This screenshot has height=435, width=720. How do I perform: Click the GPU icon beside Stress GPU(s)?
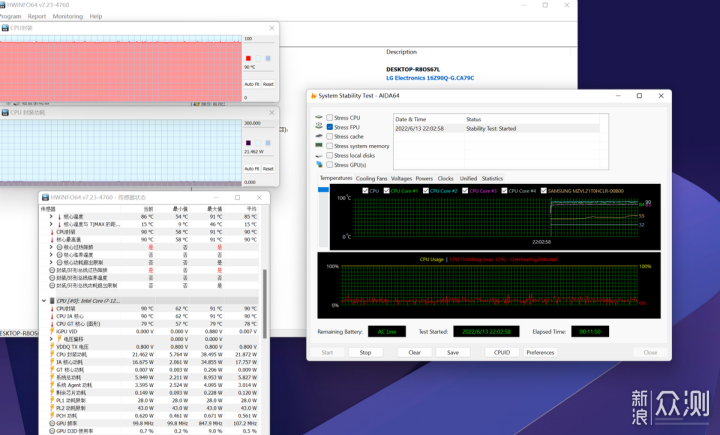318,165
